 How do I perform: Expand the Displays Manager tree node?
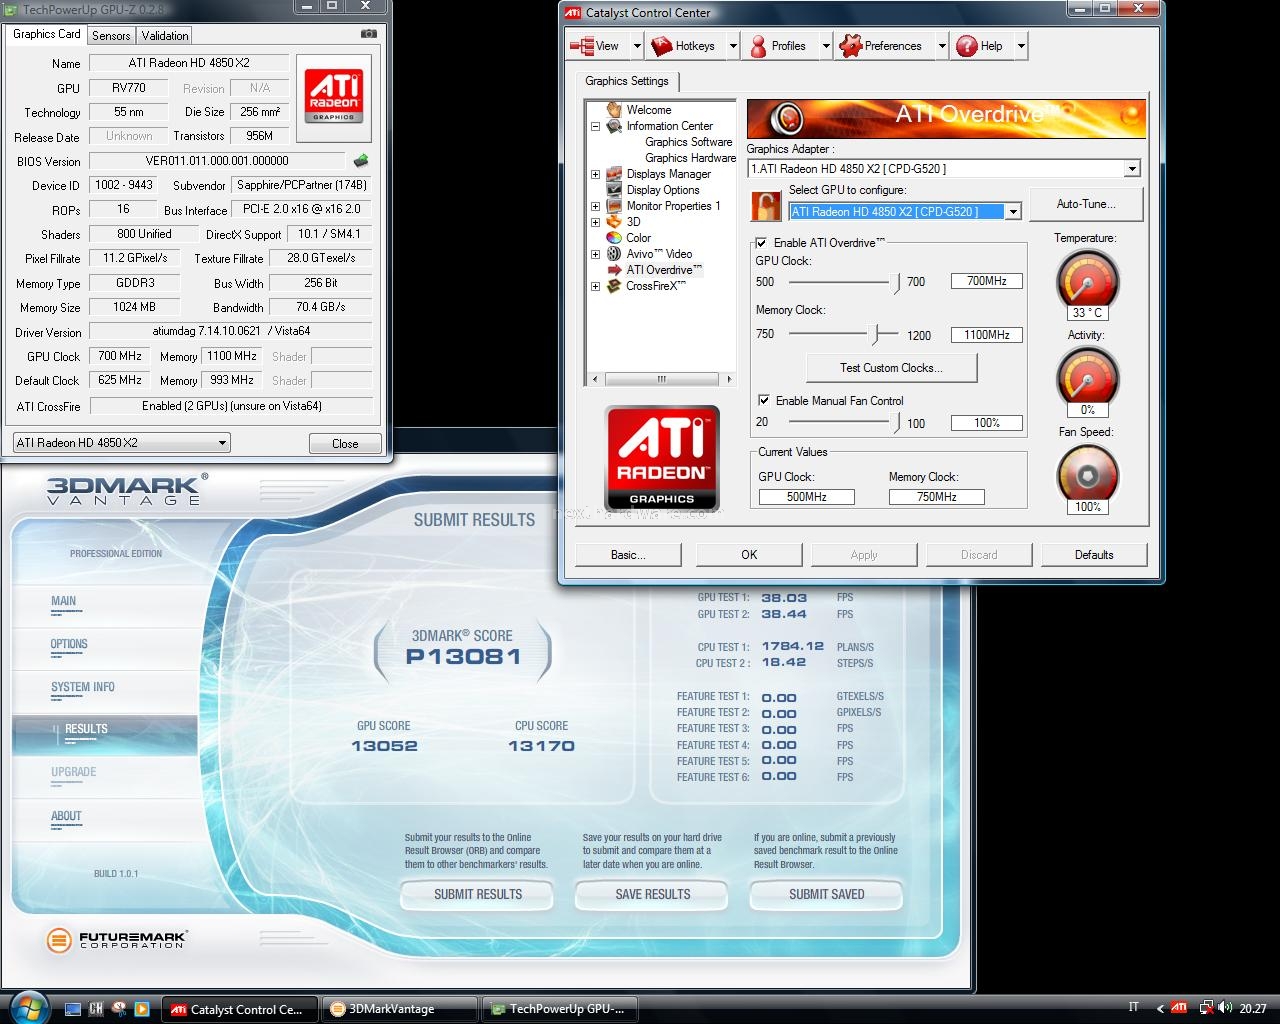(x=595, y=174)
